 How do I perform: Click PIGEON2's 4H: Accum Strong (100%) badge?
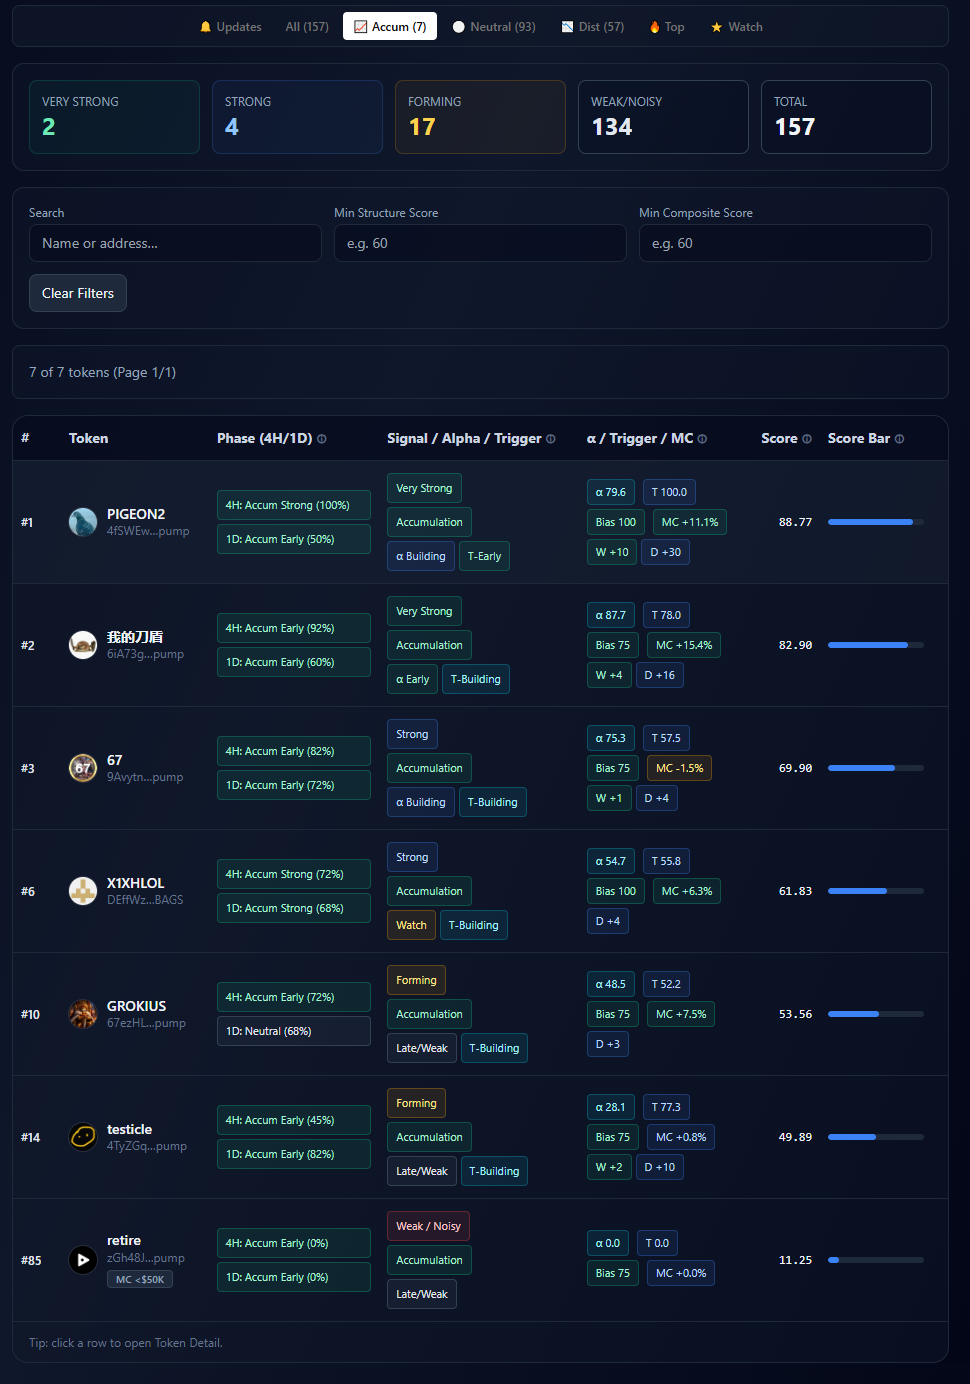294,505
